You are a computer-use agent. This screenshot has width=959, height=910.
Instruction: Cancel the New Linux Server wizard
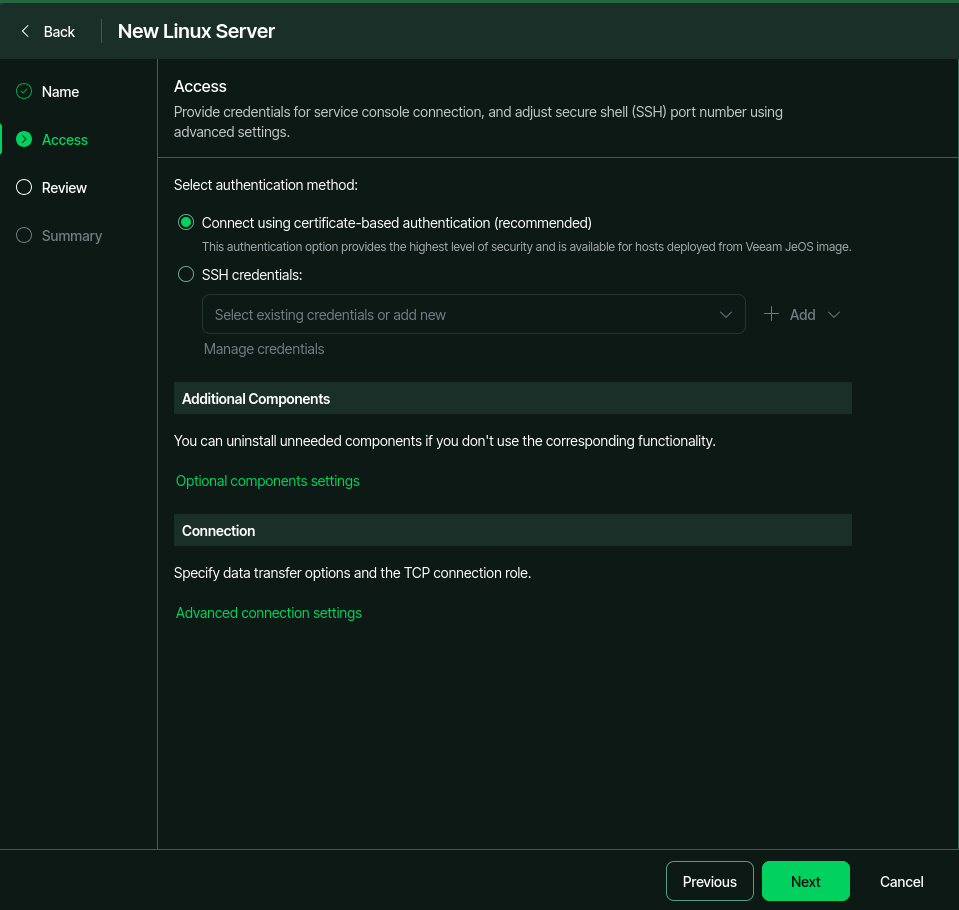pos(902,882)
